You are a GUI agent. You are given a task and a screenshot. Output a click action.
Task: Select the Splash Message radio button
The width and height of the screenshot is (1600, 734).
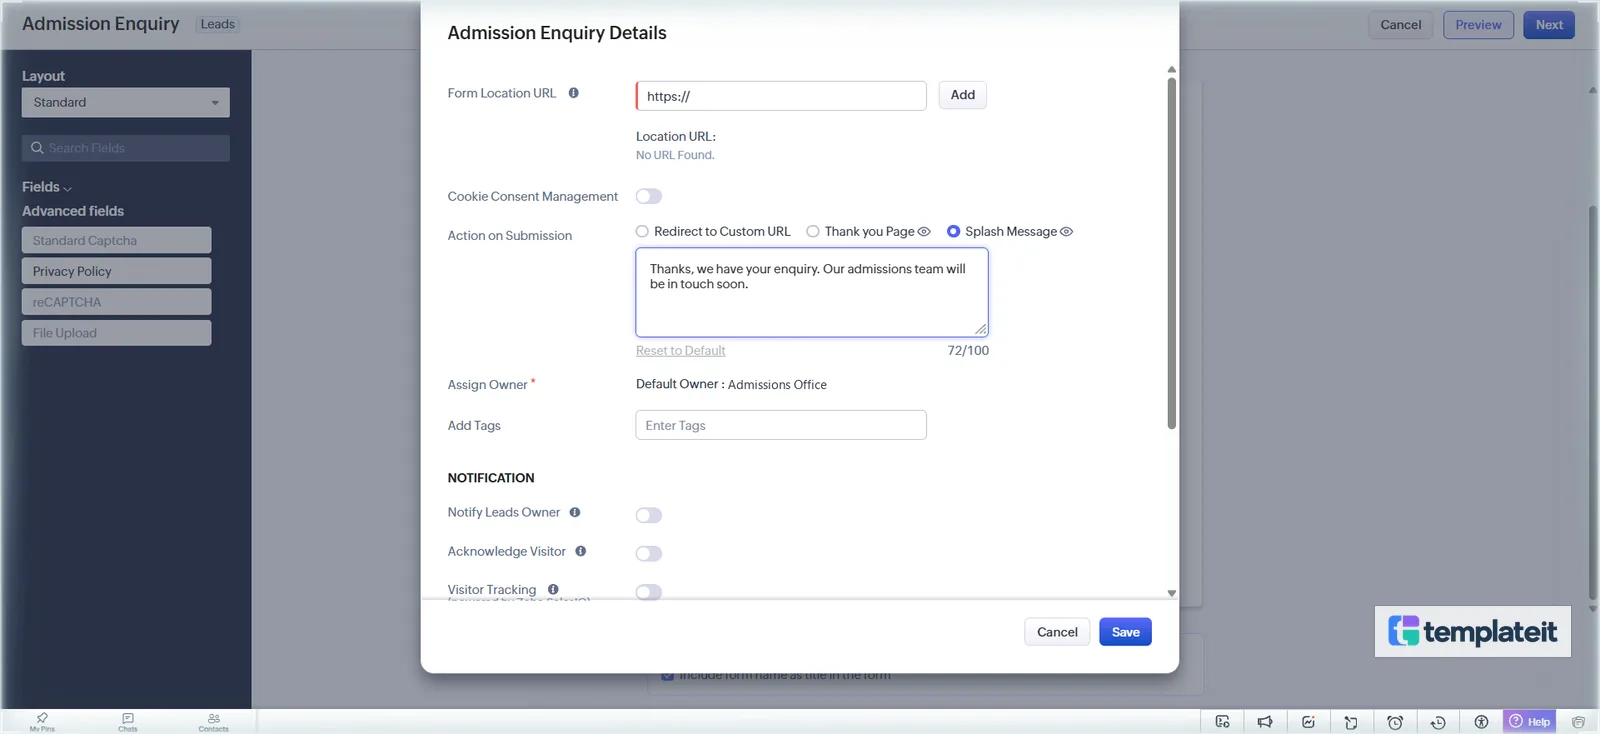(953, 232)
